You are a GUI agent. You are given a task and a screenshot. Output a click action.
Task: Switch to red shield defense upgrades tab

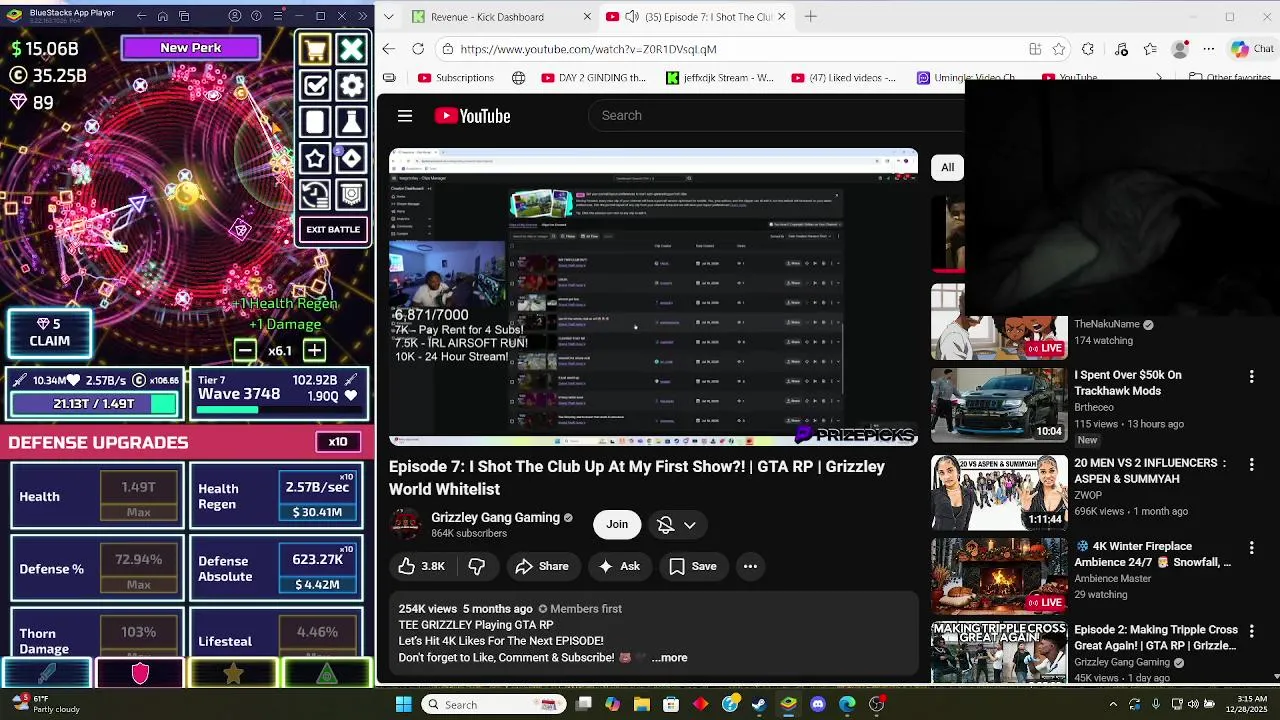point(140,673)
